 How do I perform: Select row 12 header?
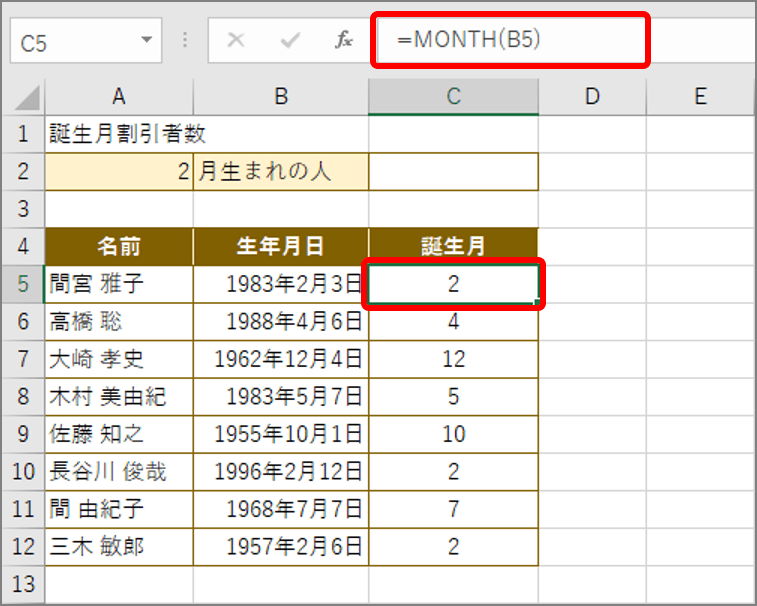coord(23,547)
